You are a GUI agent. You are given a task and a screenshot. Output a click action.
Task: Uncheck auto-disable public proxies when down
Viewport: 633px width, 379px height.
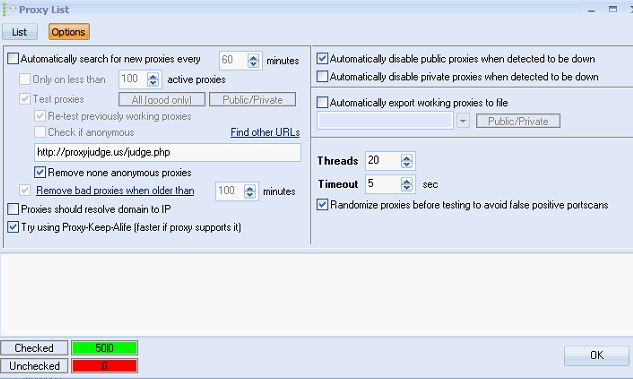[x=322, y=59]
